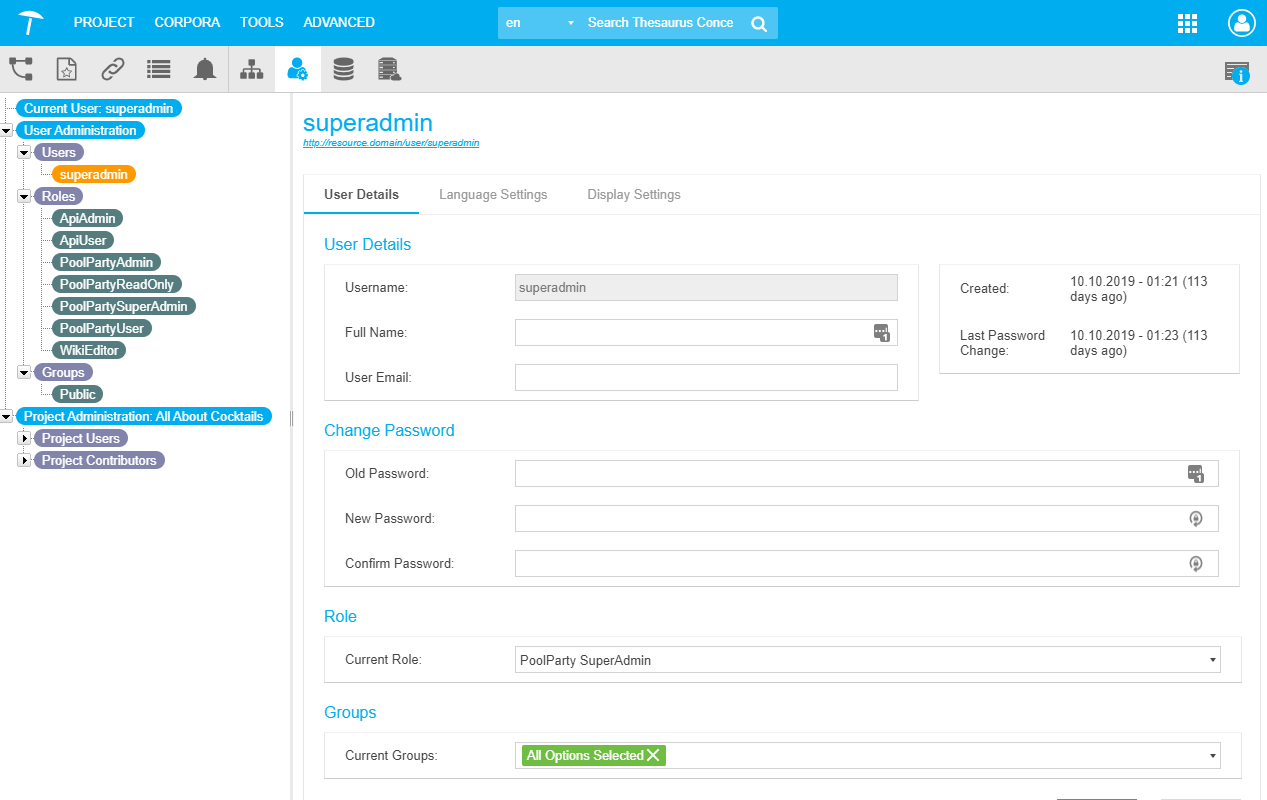This screenshot has width=1267, height=800.
Task: Select the PoolPartySuperAdmin role
Action: click(123, 306)
